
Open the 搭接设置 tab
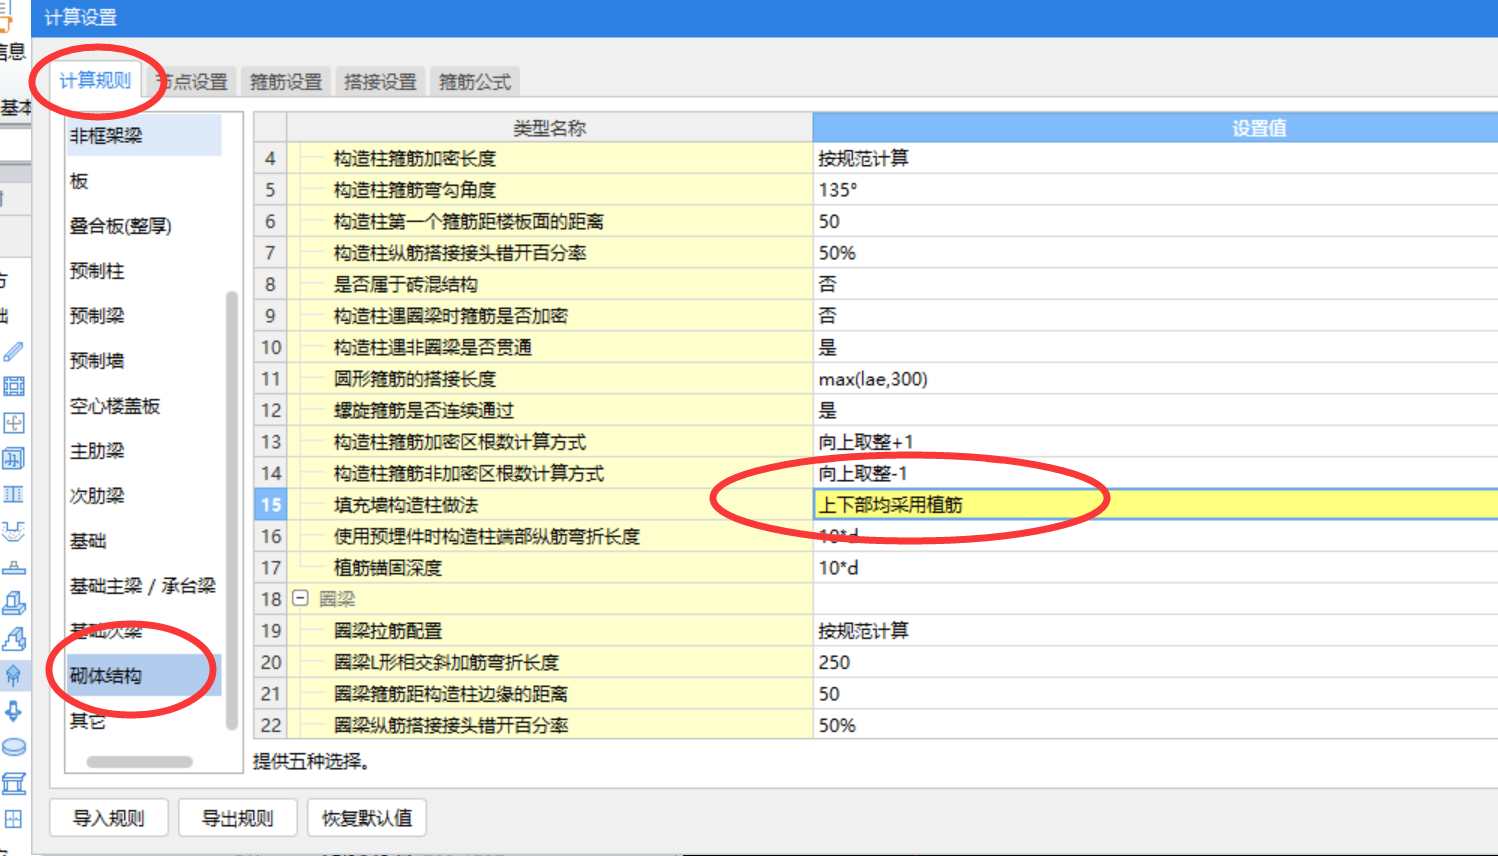point(380,82)
